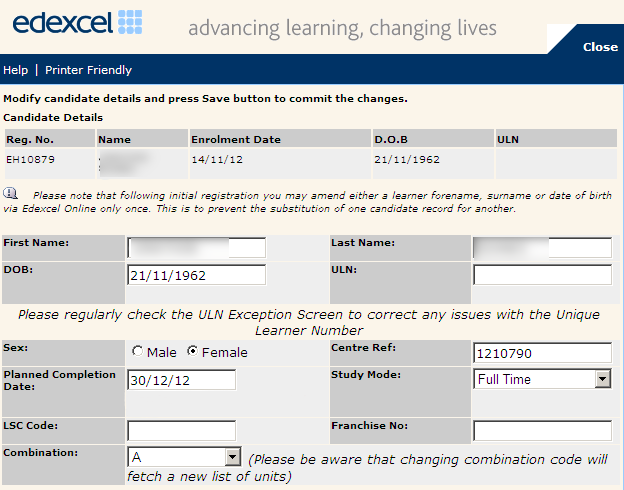Focus the First Name input field

(197, 247)
